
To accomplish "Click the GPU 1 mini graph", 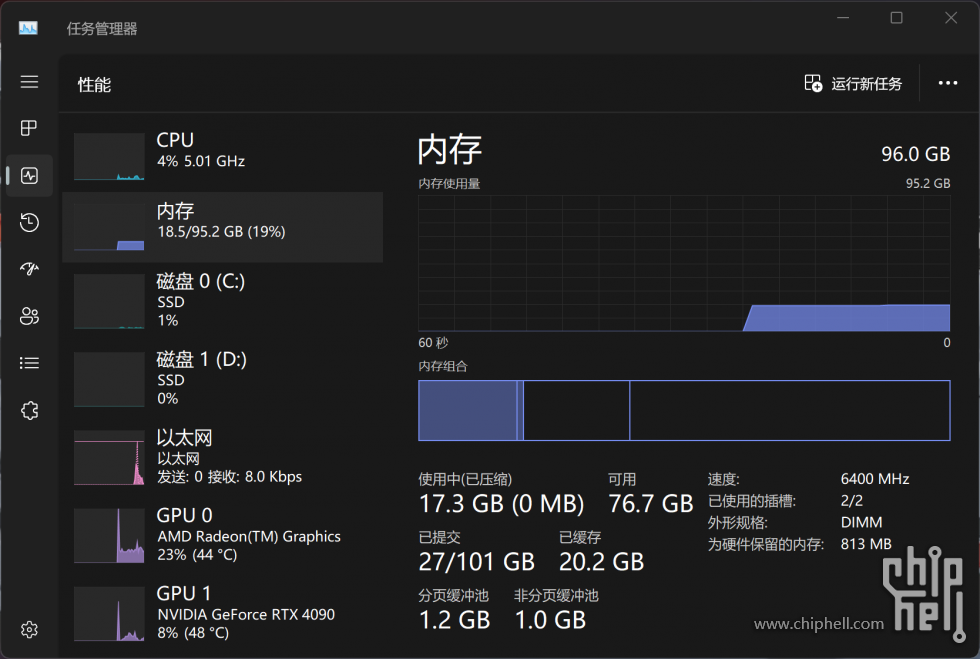I will tap(109, 613).
